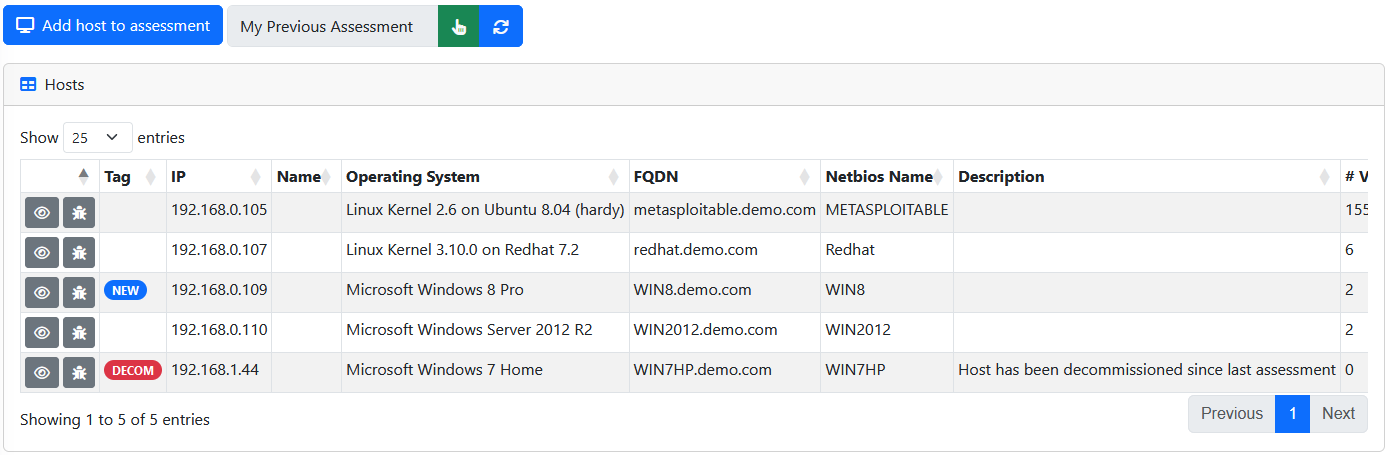
Task: Click the eye icon for 192.168.0.105
Action: [41, 213]
